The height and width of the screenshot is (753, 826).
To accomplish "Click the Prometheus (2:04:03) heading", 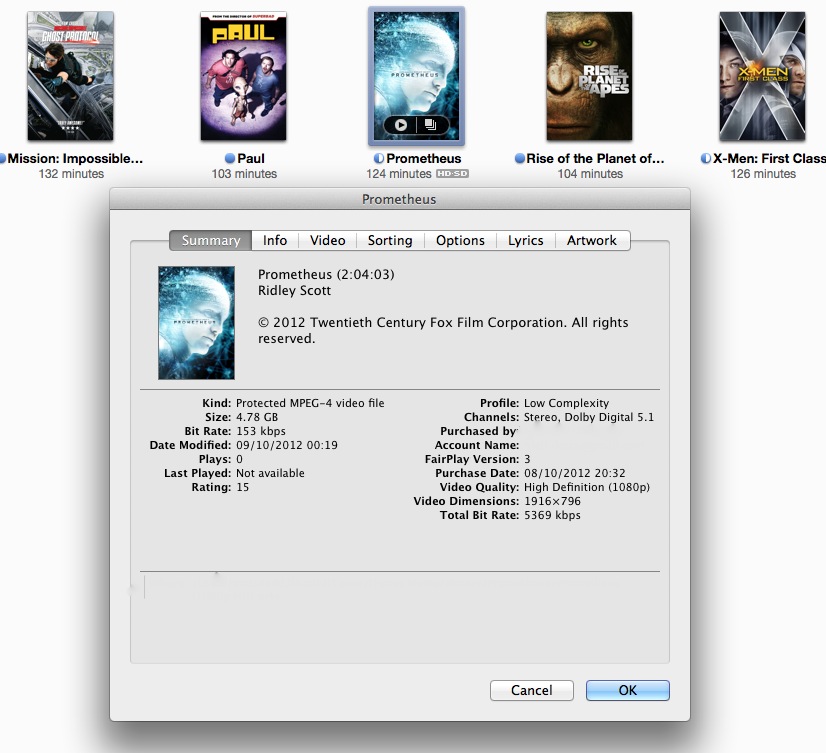I will pyautogui.click(x=326, y=274).
